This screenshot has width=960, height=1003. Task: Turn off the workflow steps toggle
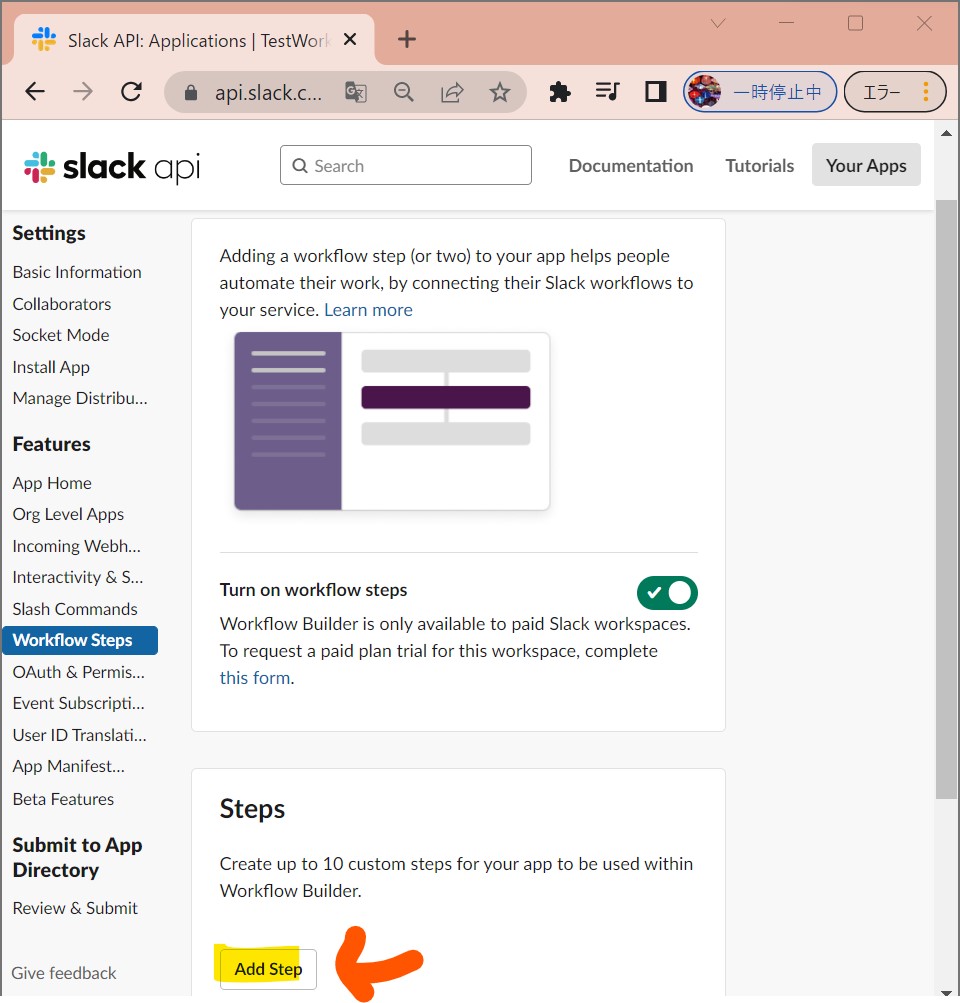667,593
